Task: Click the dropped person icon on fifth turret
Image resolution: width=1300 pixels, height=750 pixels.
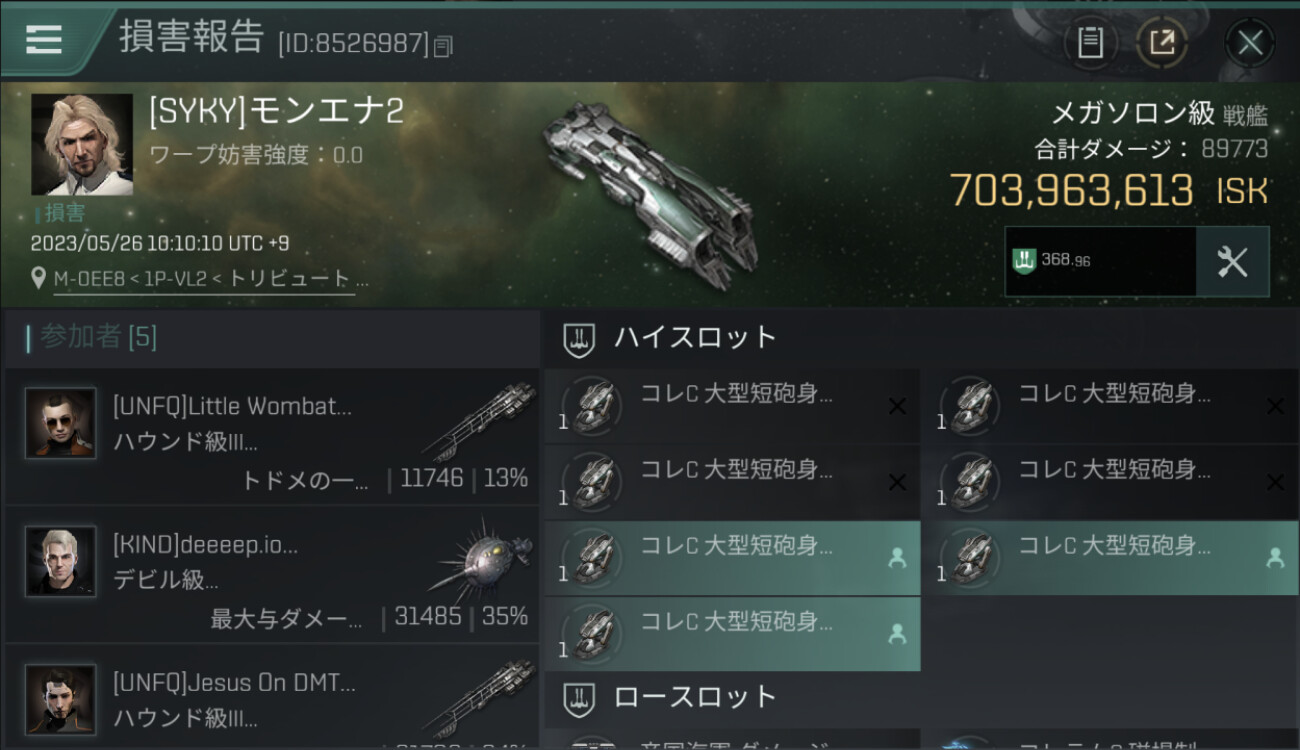Action: [x=897, y=558]
